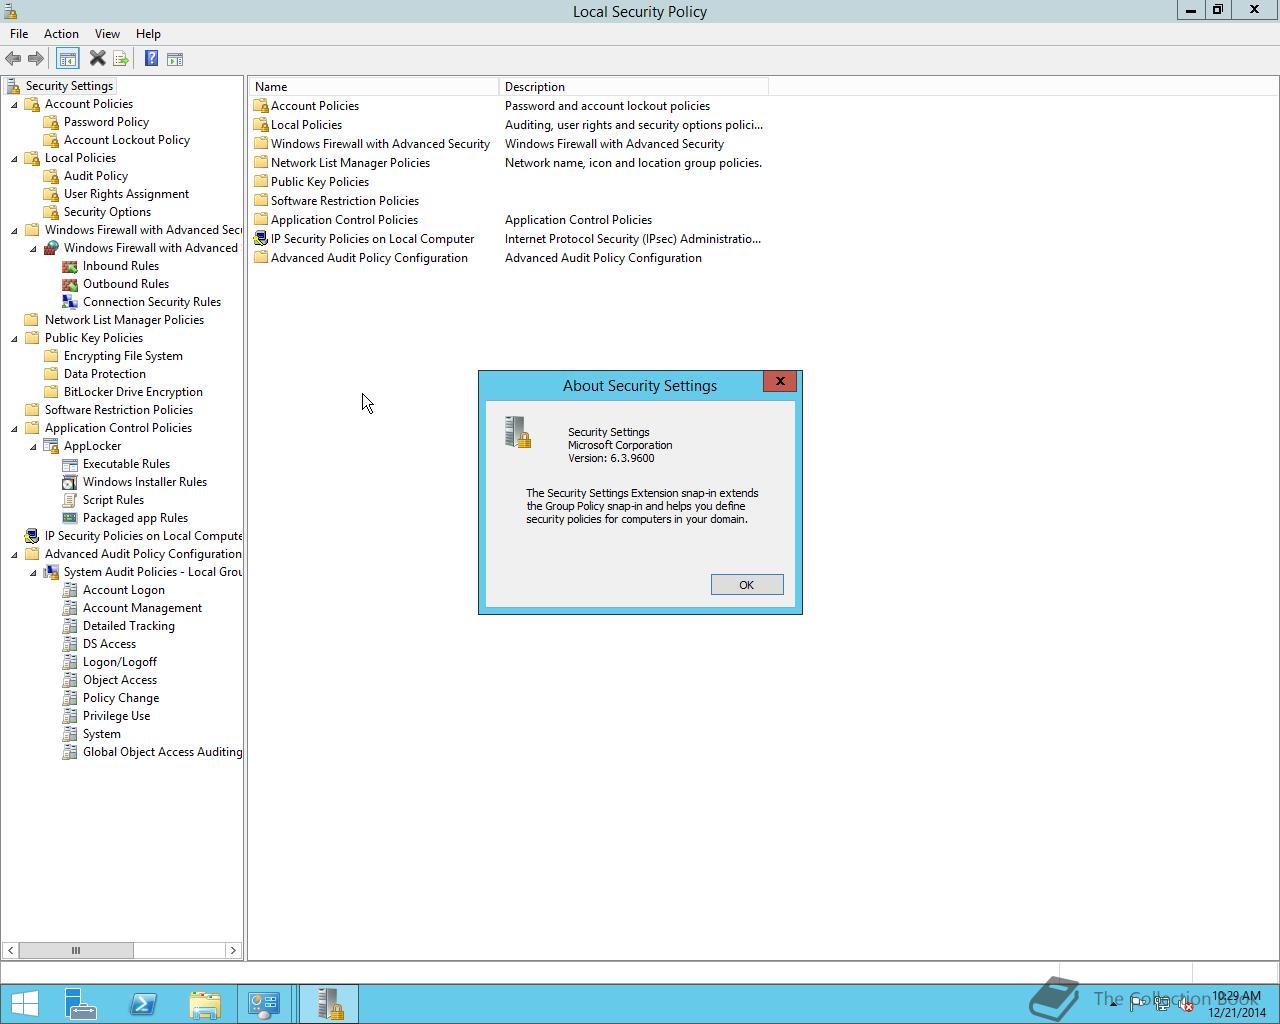Click the Export List toolbar icon
This screenshot has width=1280, height=1024.
pos(121,59)
